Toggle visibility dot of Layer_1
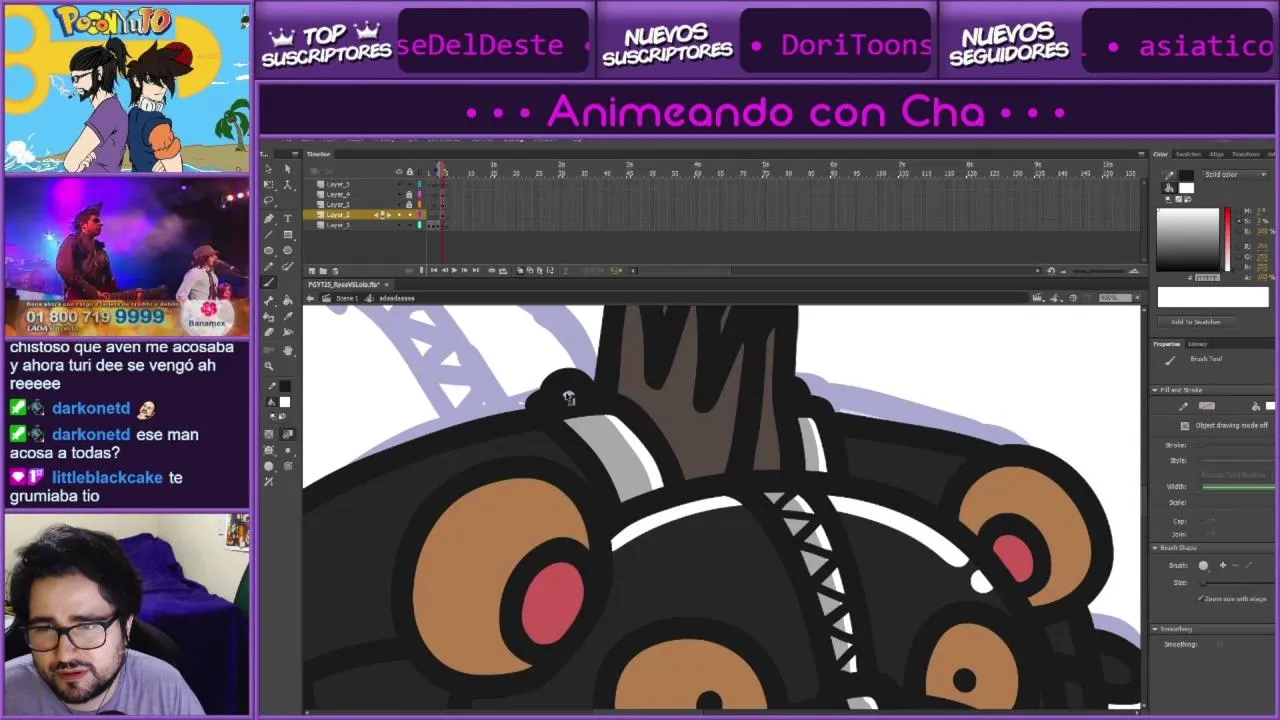The image size is (1280, 720). pyautogui.click(x=399, y=225)
